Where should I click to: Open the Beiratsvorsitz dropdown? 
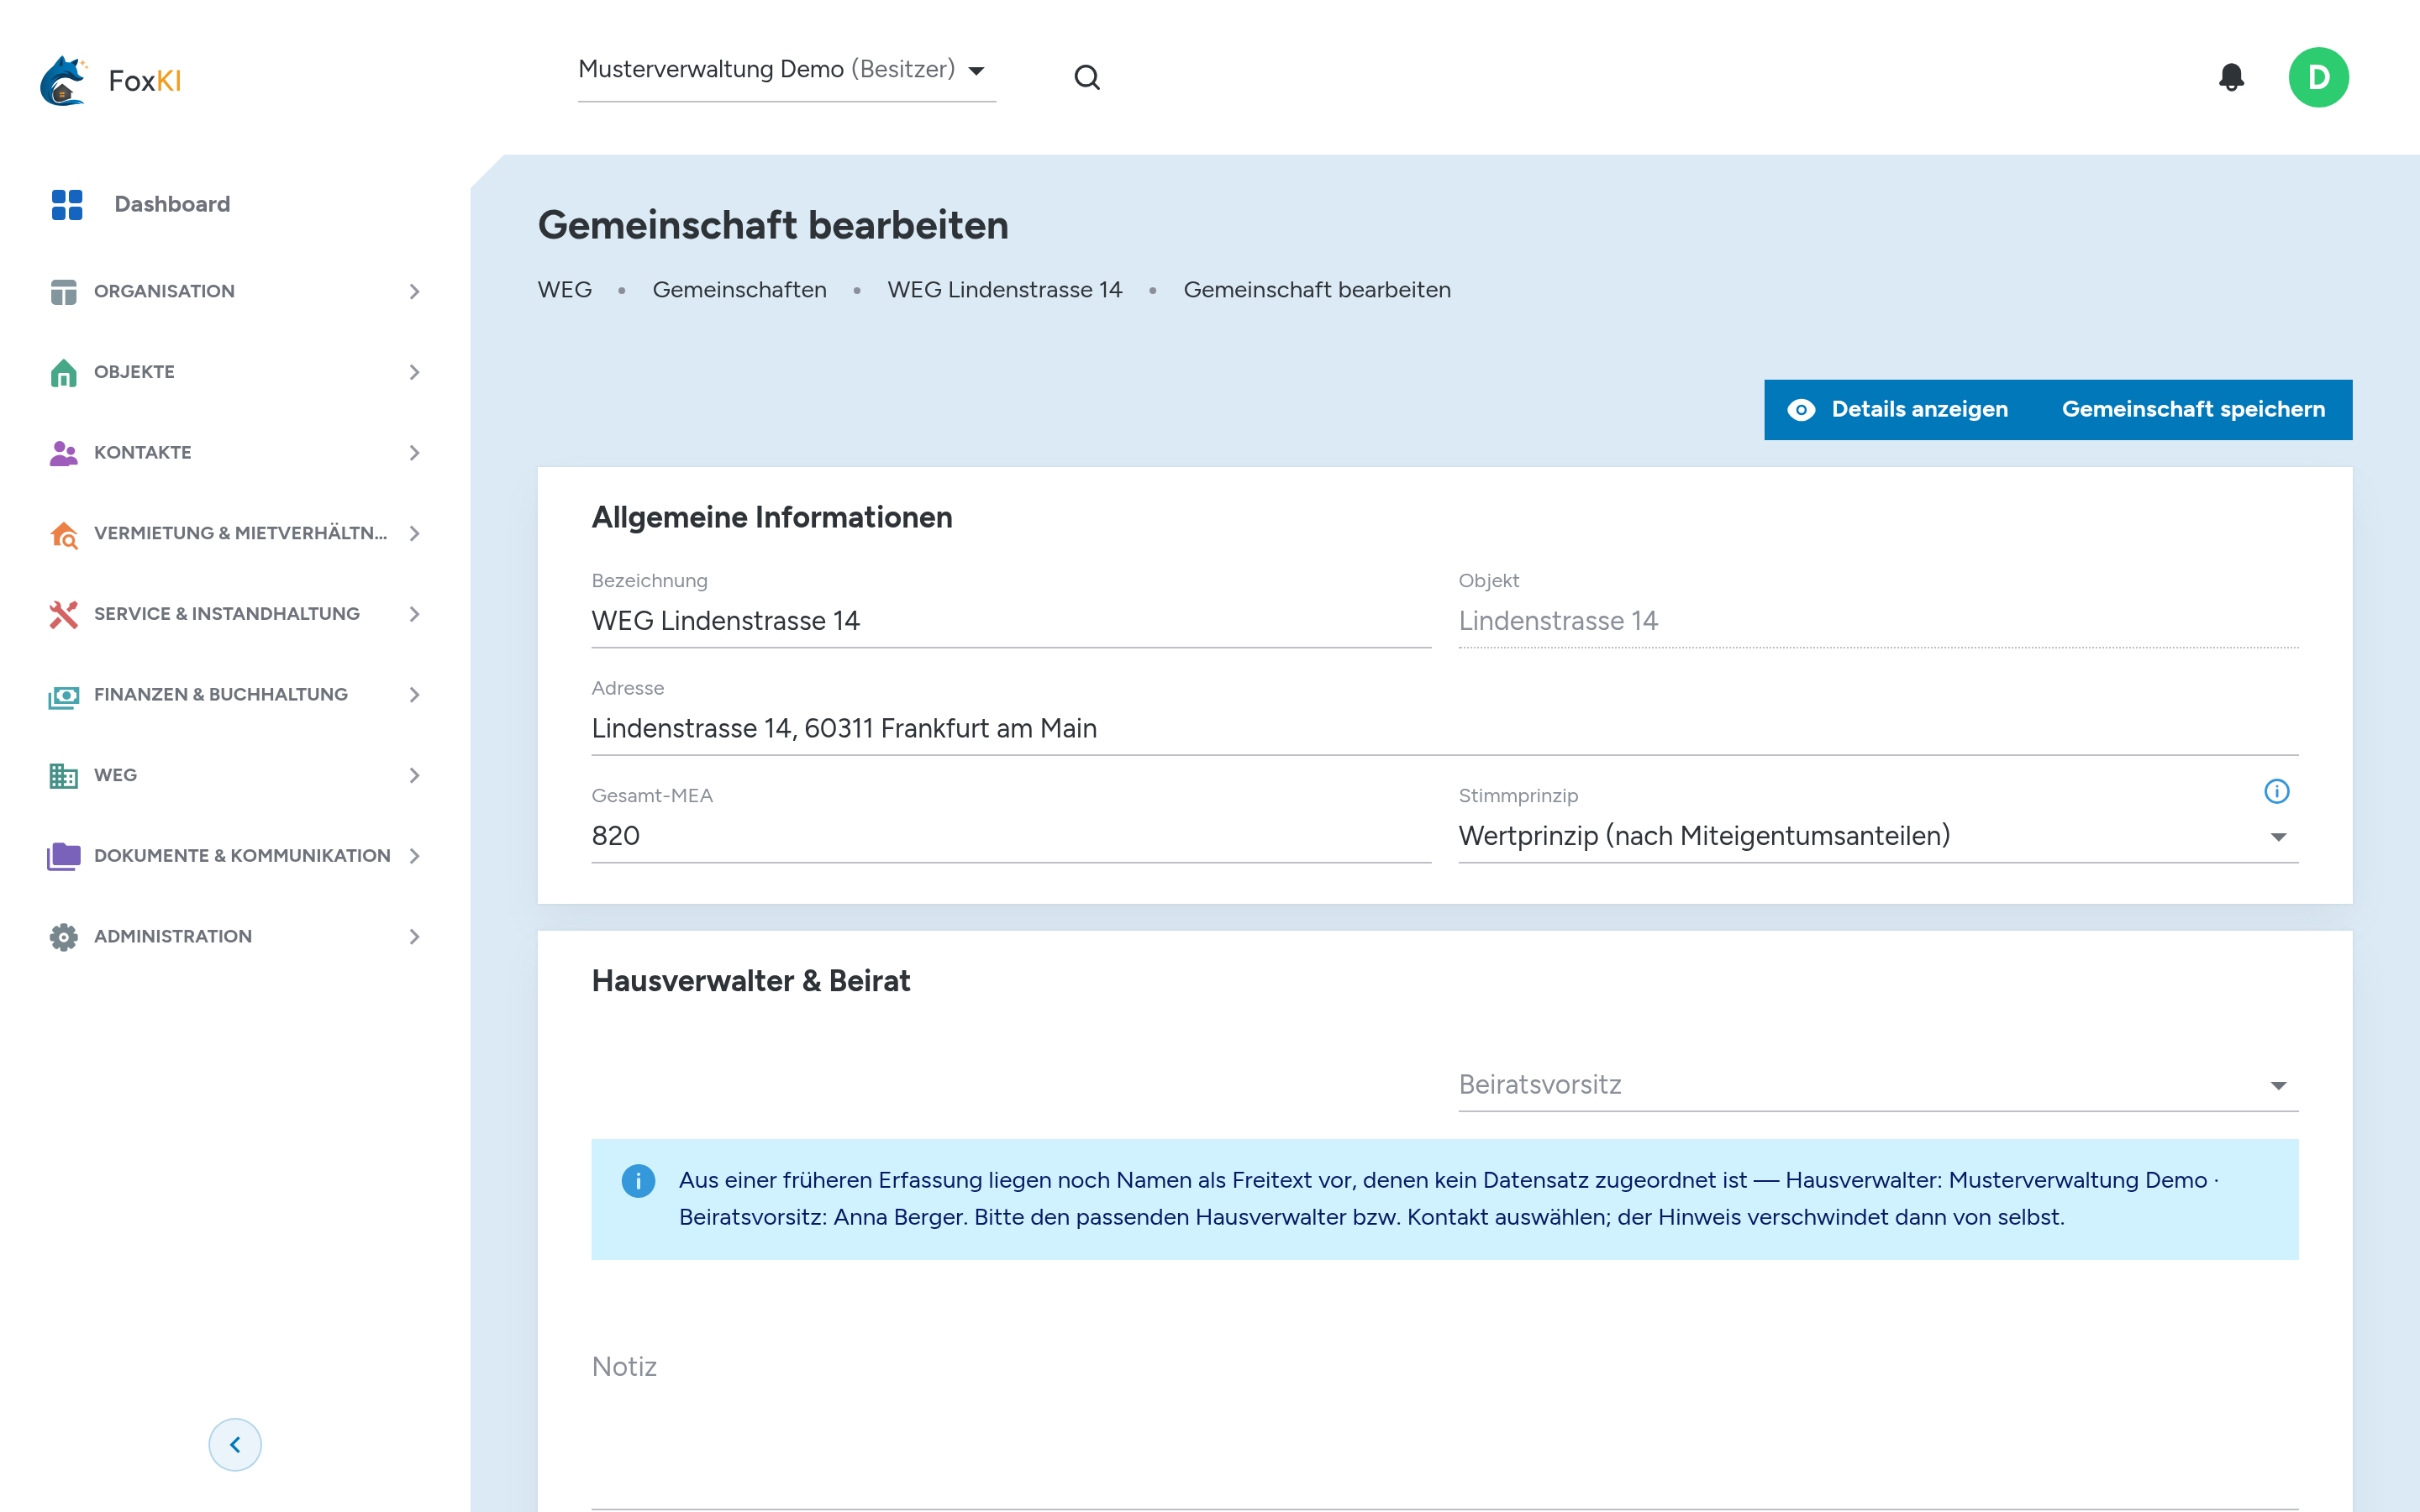pos(1878,1085)
